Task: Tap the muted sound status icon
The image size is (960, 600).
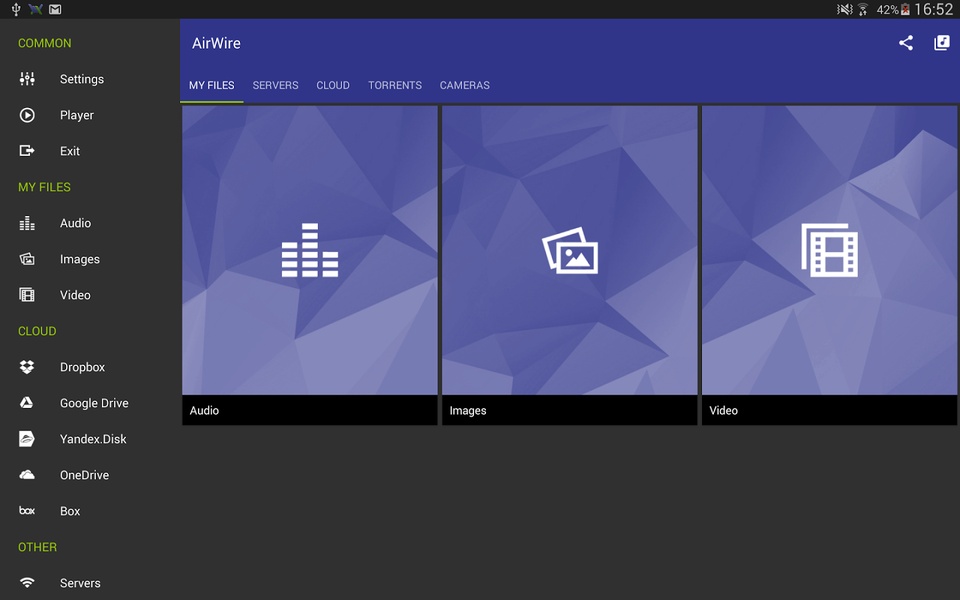Action: (x=845, y=9)
